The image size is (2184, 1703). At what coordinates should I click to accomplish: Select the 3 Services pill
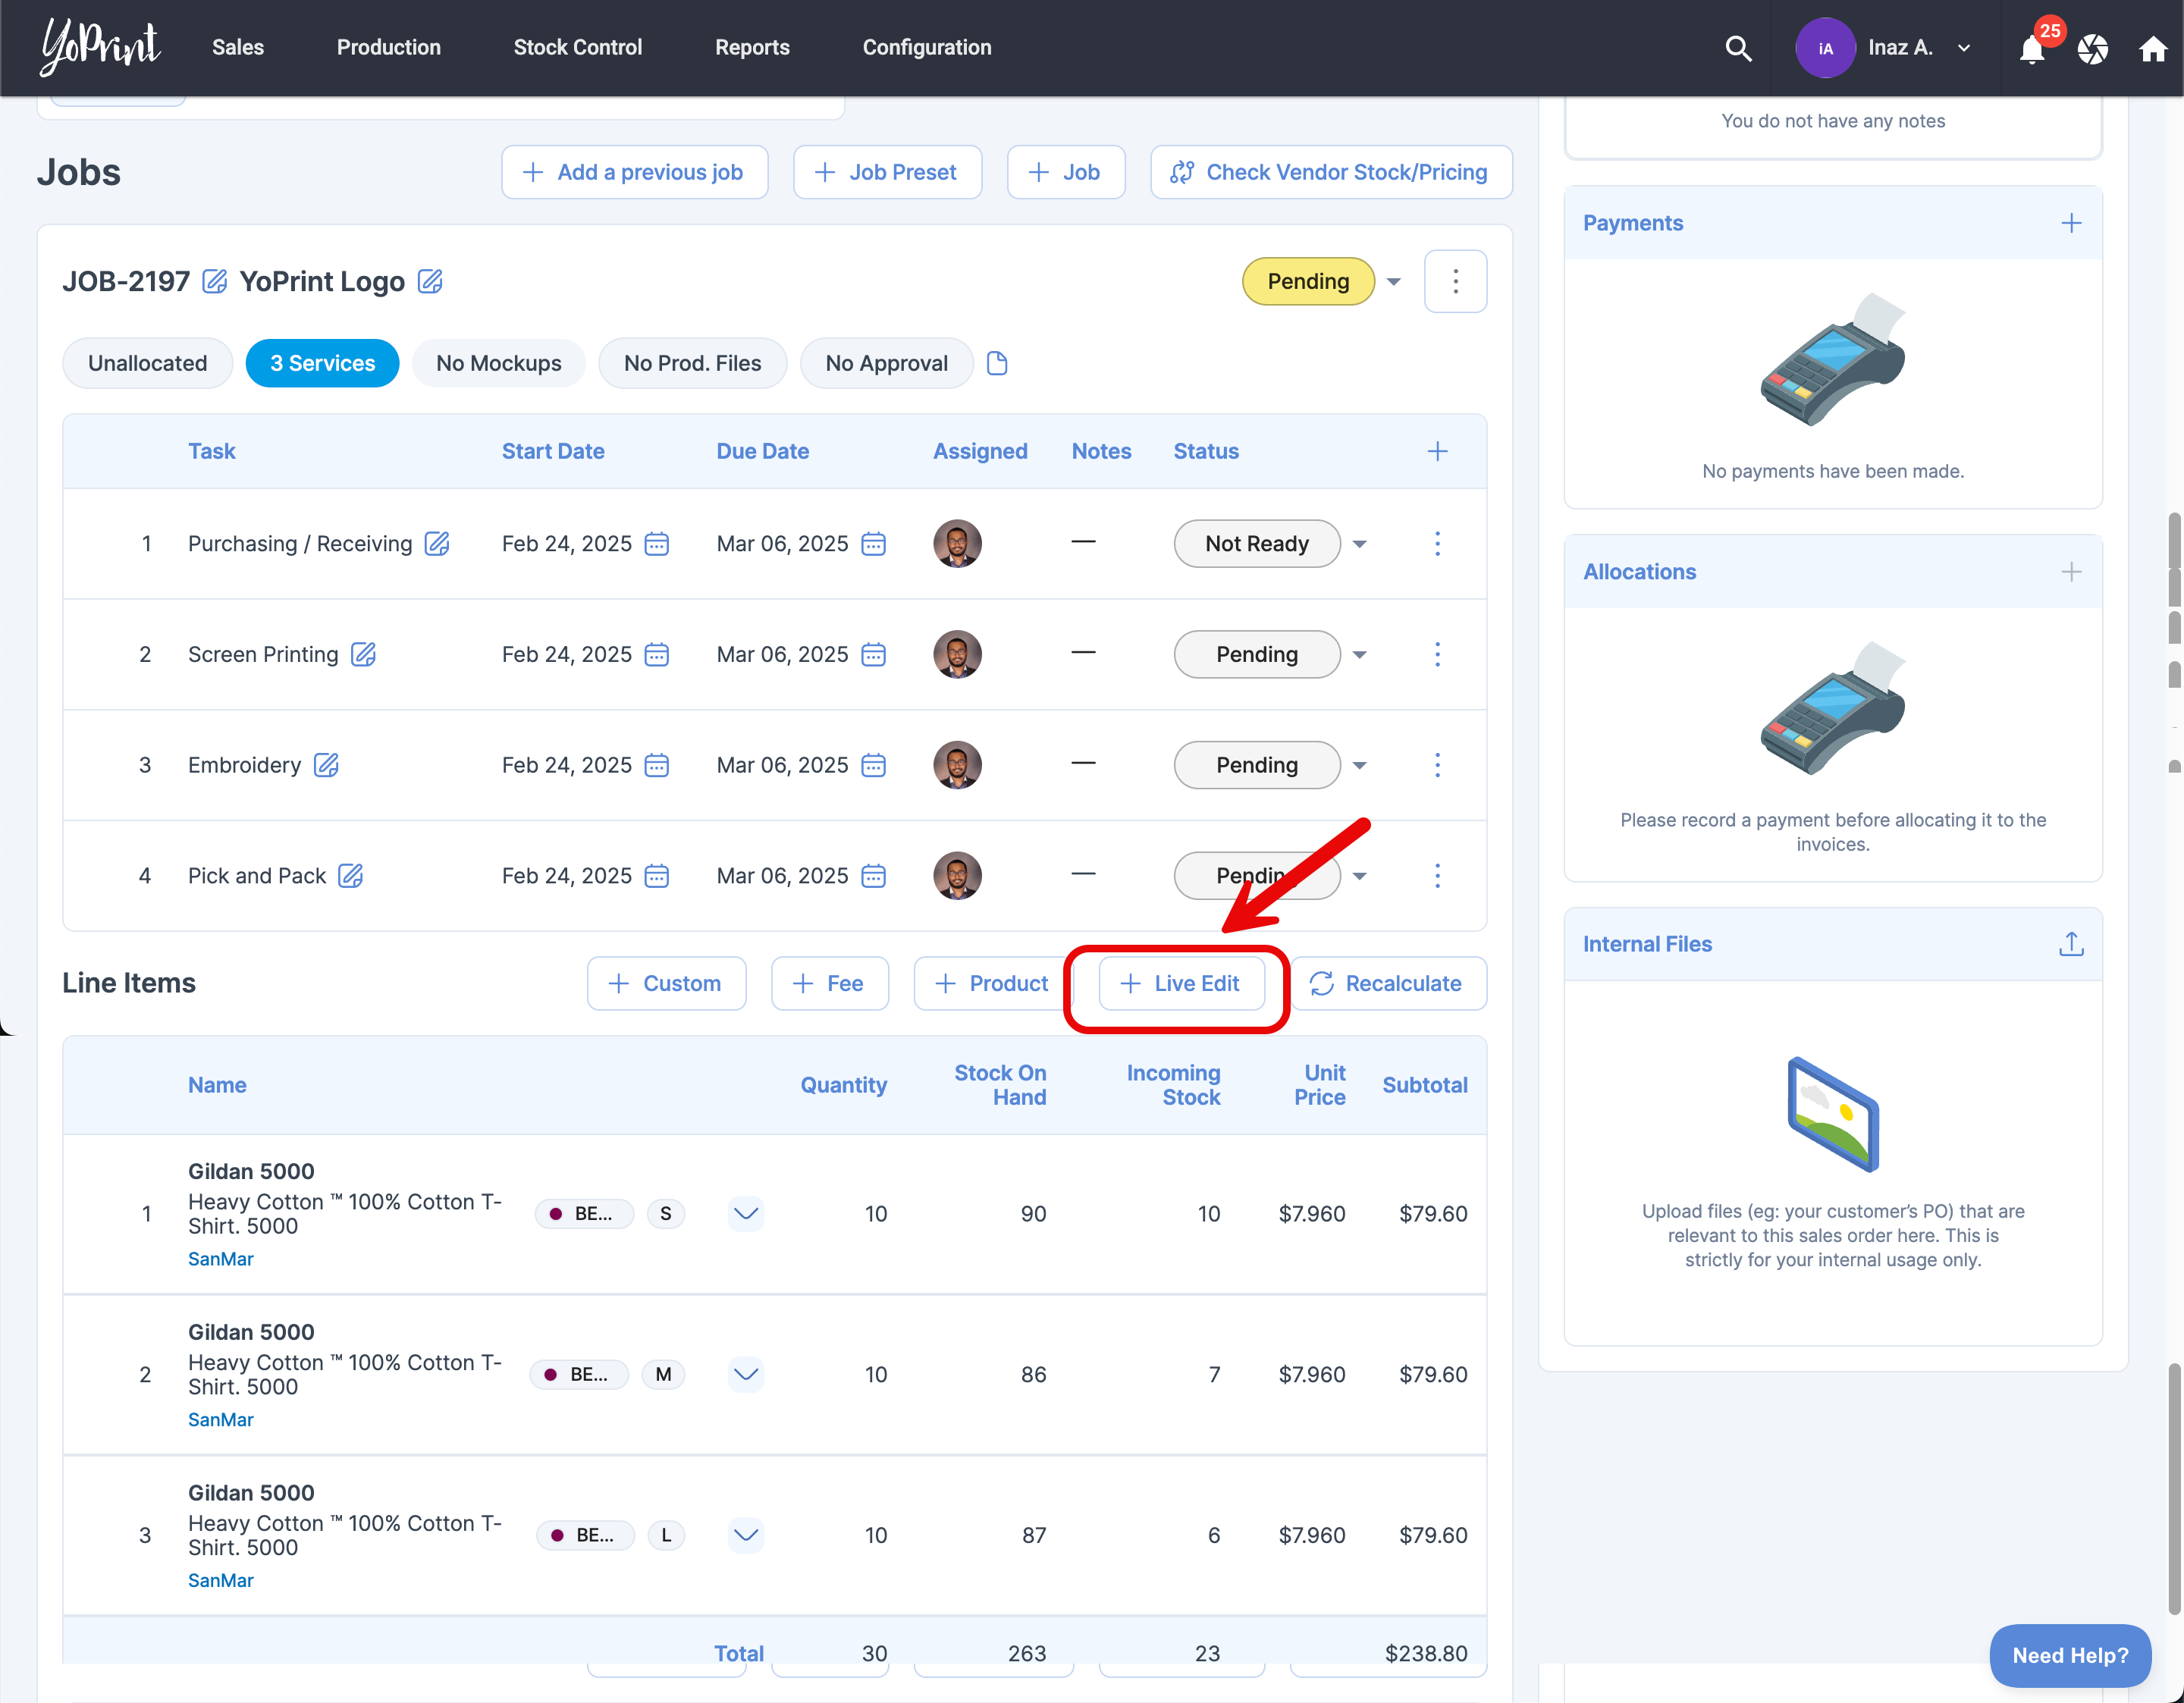[322, 363]
